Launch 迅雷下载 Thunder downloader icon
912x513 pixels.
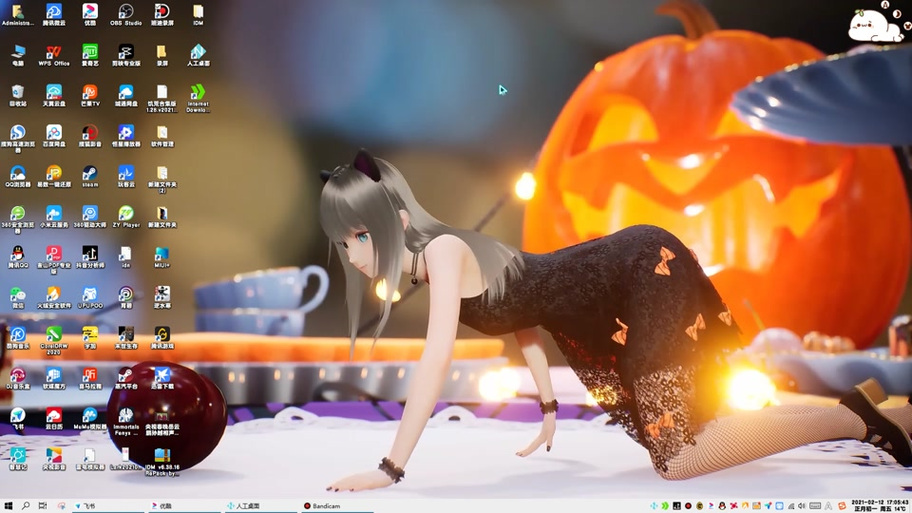(162, 377)
